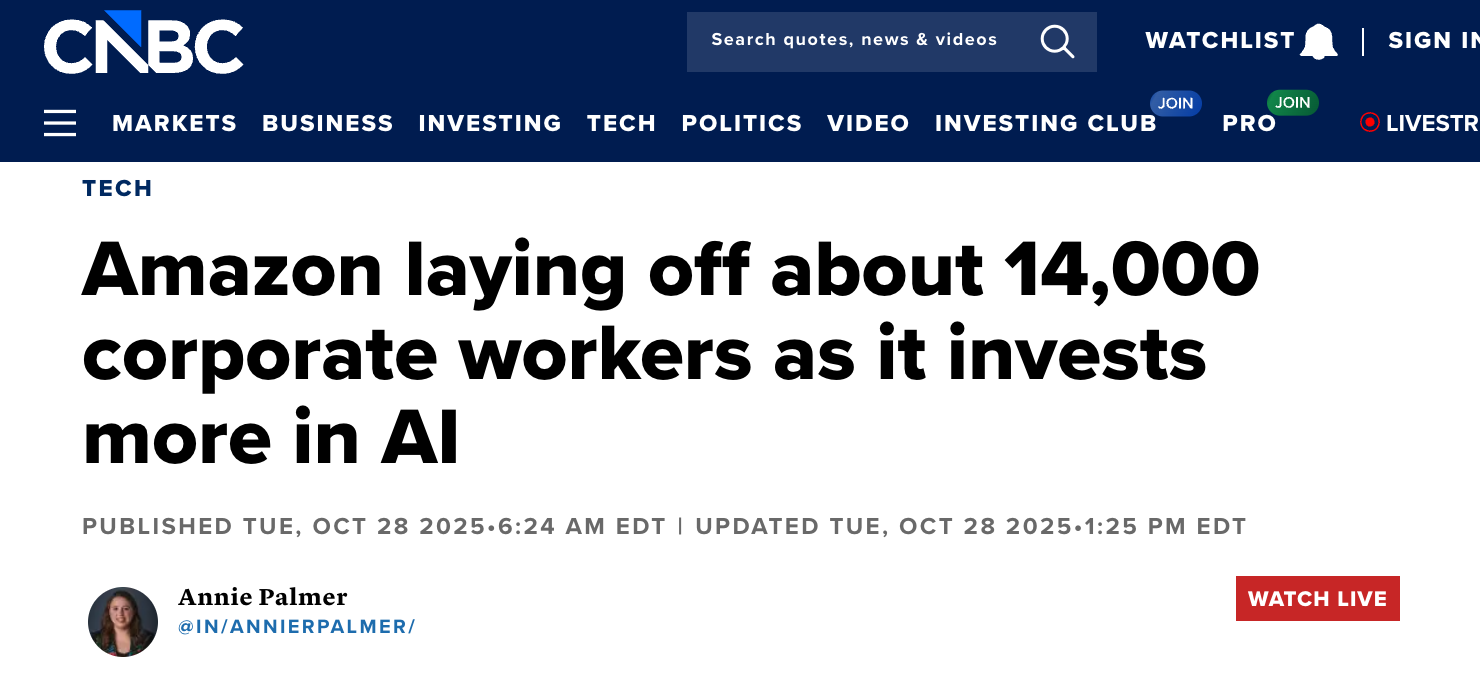Go to the INVESTING section

(x=489, y=123)
